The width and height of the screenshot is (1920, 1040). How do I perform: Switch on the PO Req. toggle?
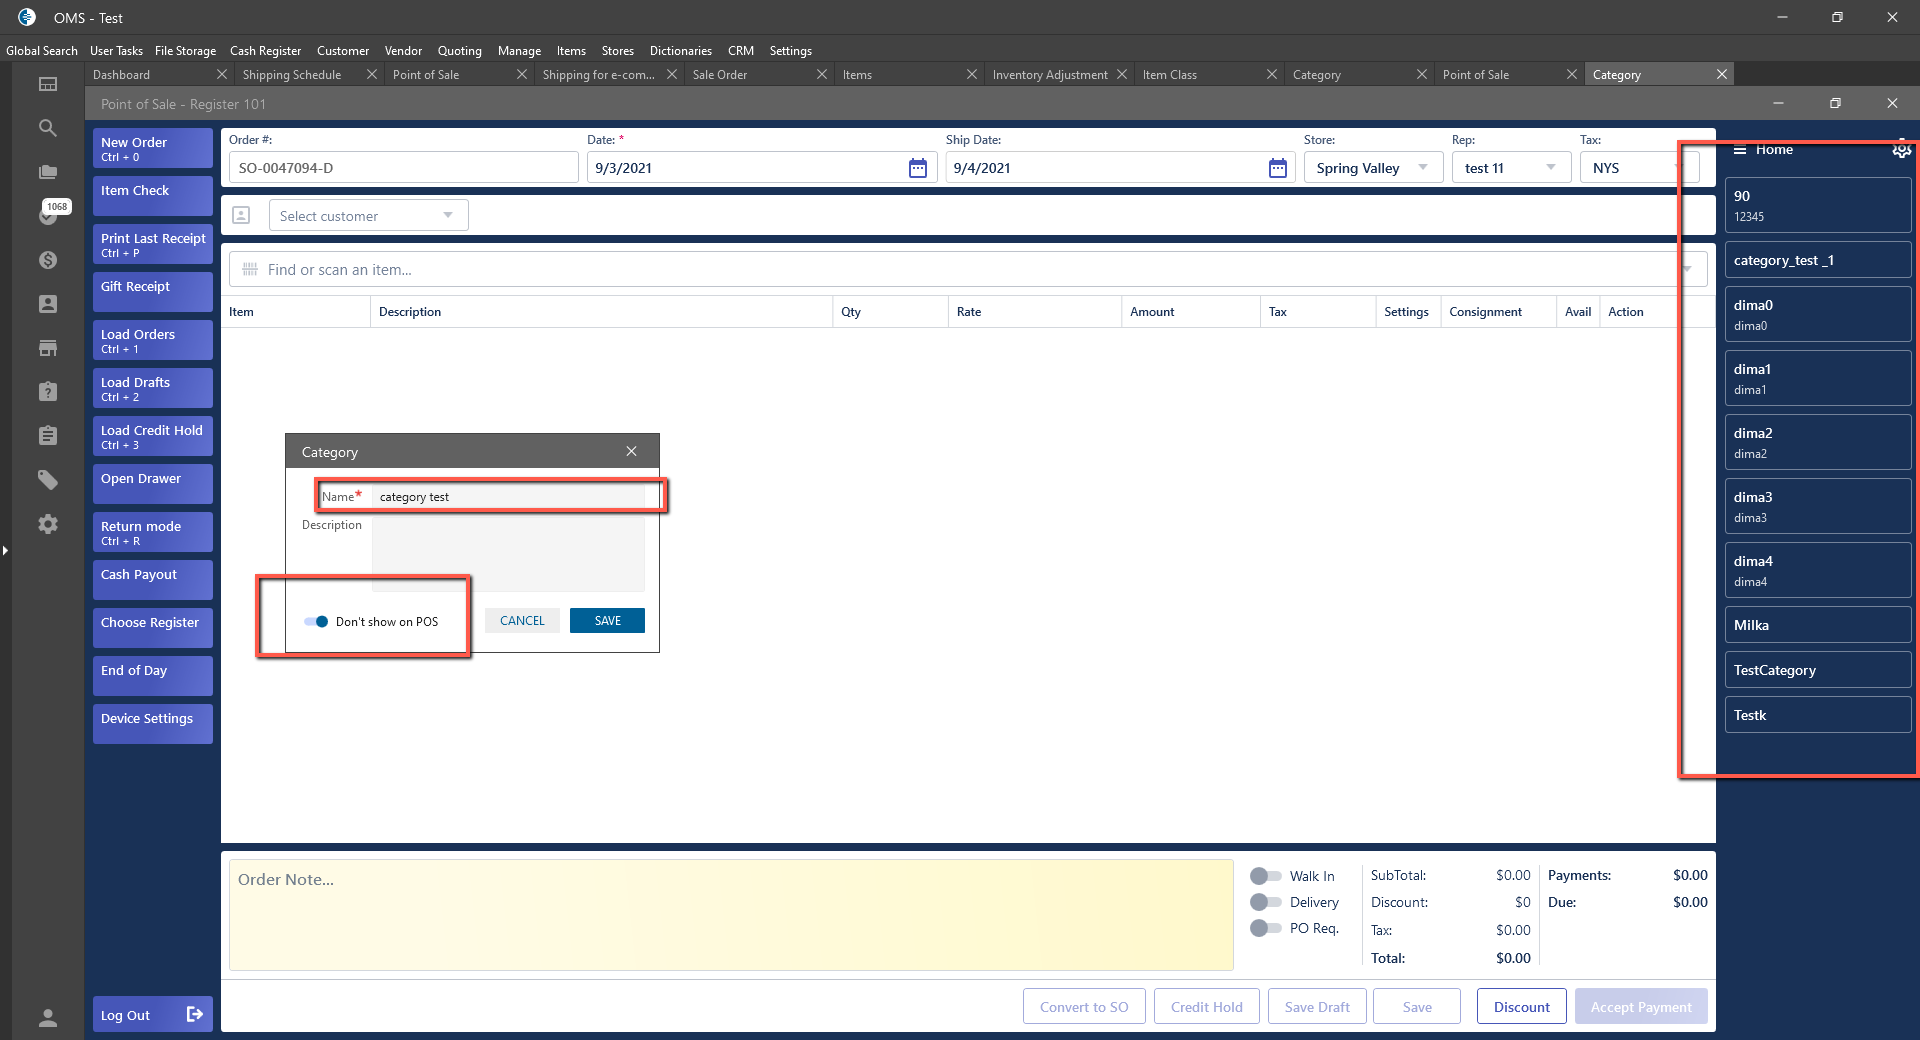1265,928
